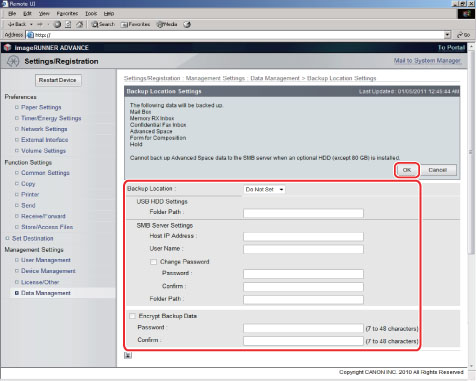Open the address bar dropdown arrow

(448, 35)
